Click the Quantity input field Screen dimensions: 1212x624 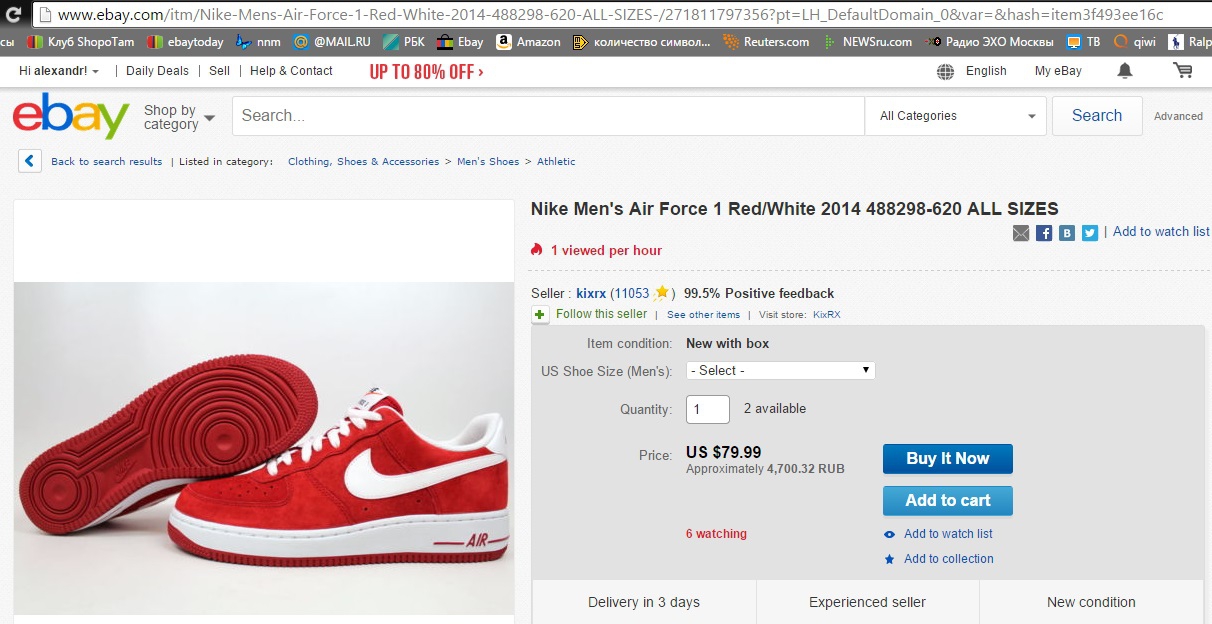coord(707,409)
